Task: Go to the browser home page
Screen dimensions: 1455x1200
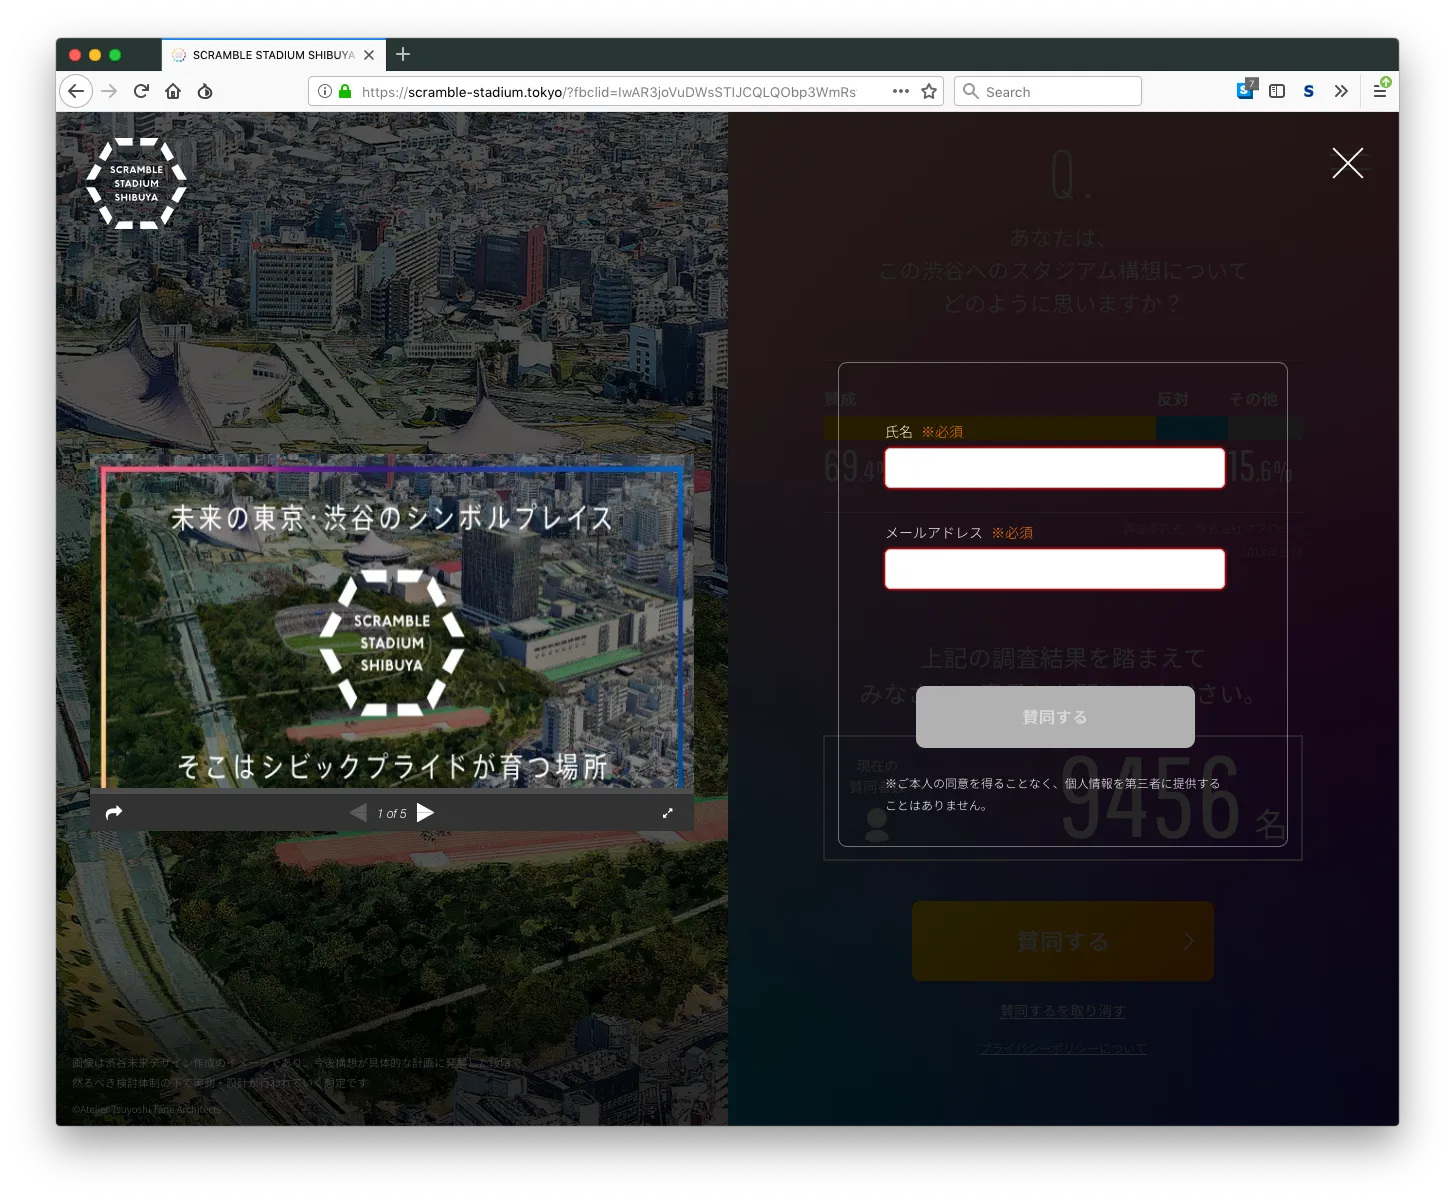Action: click(173, 91)
